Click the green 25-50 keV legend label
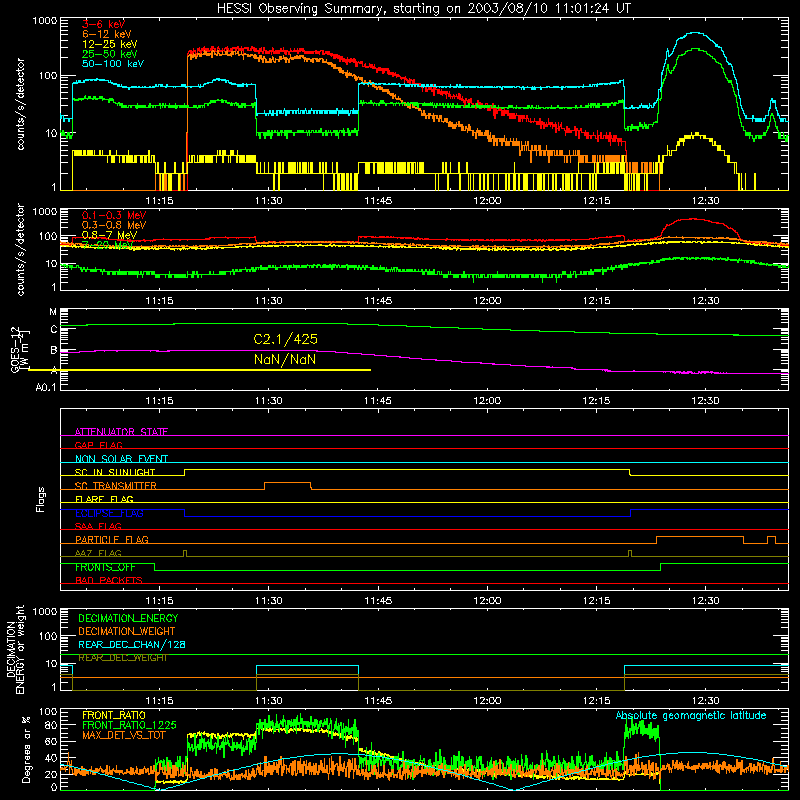Screen dimensions: 800x800 point(110,54)
